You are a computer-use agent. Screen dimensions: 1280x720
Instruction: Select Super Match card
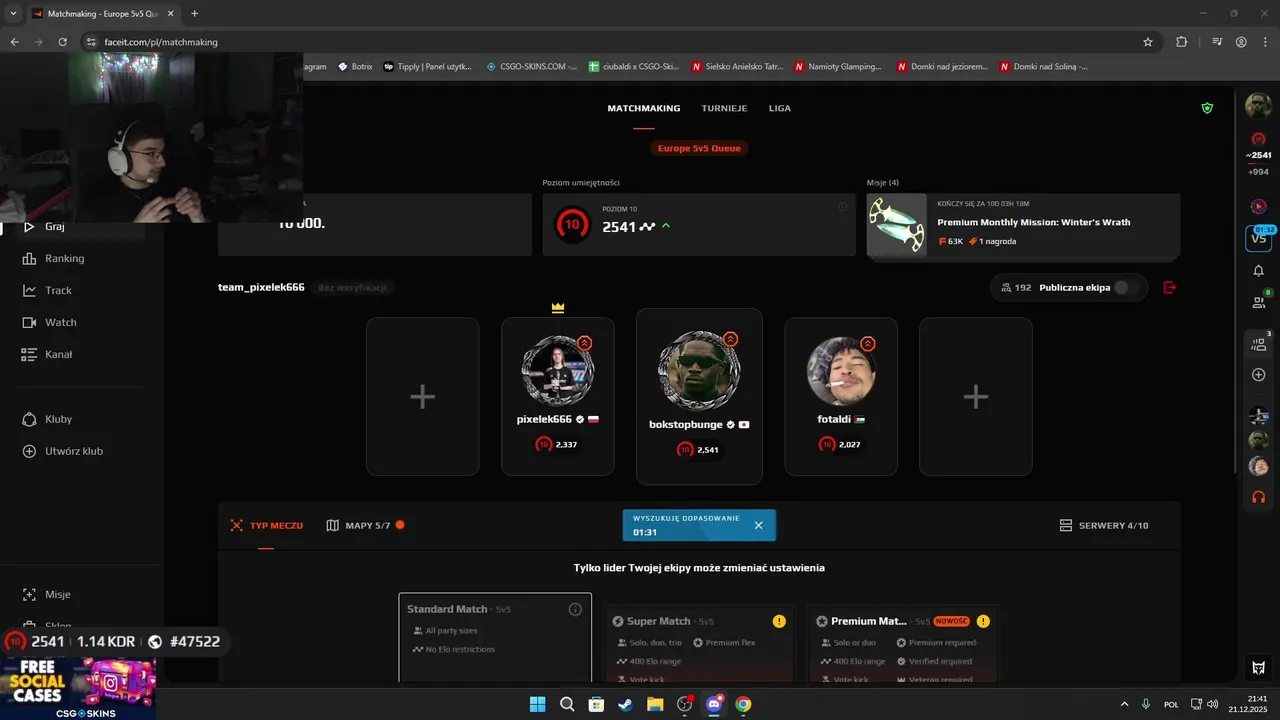[698, 643]
